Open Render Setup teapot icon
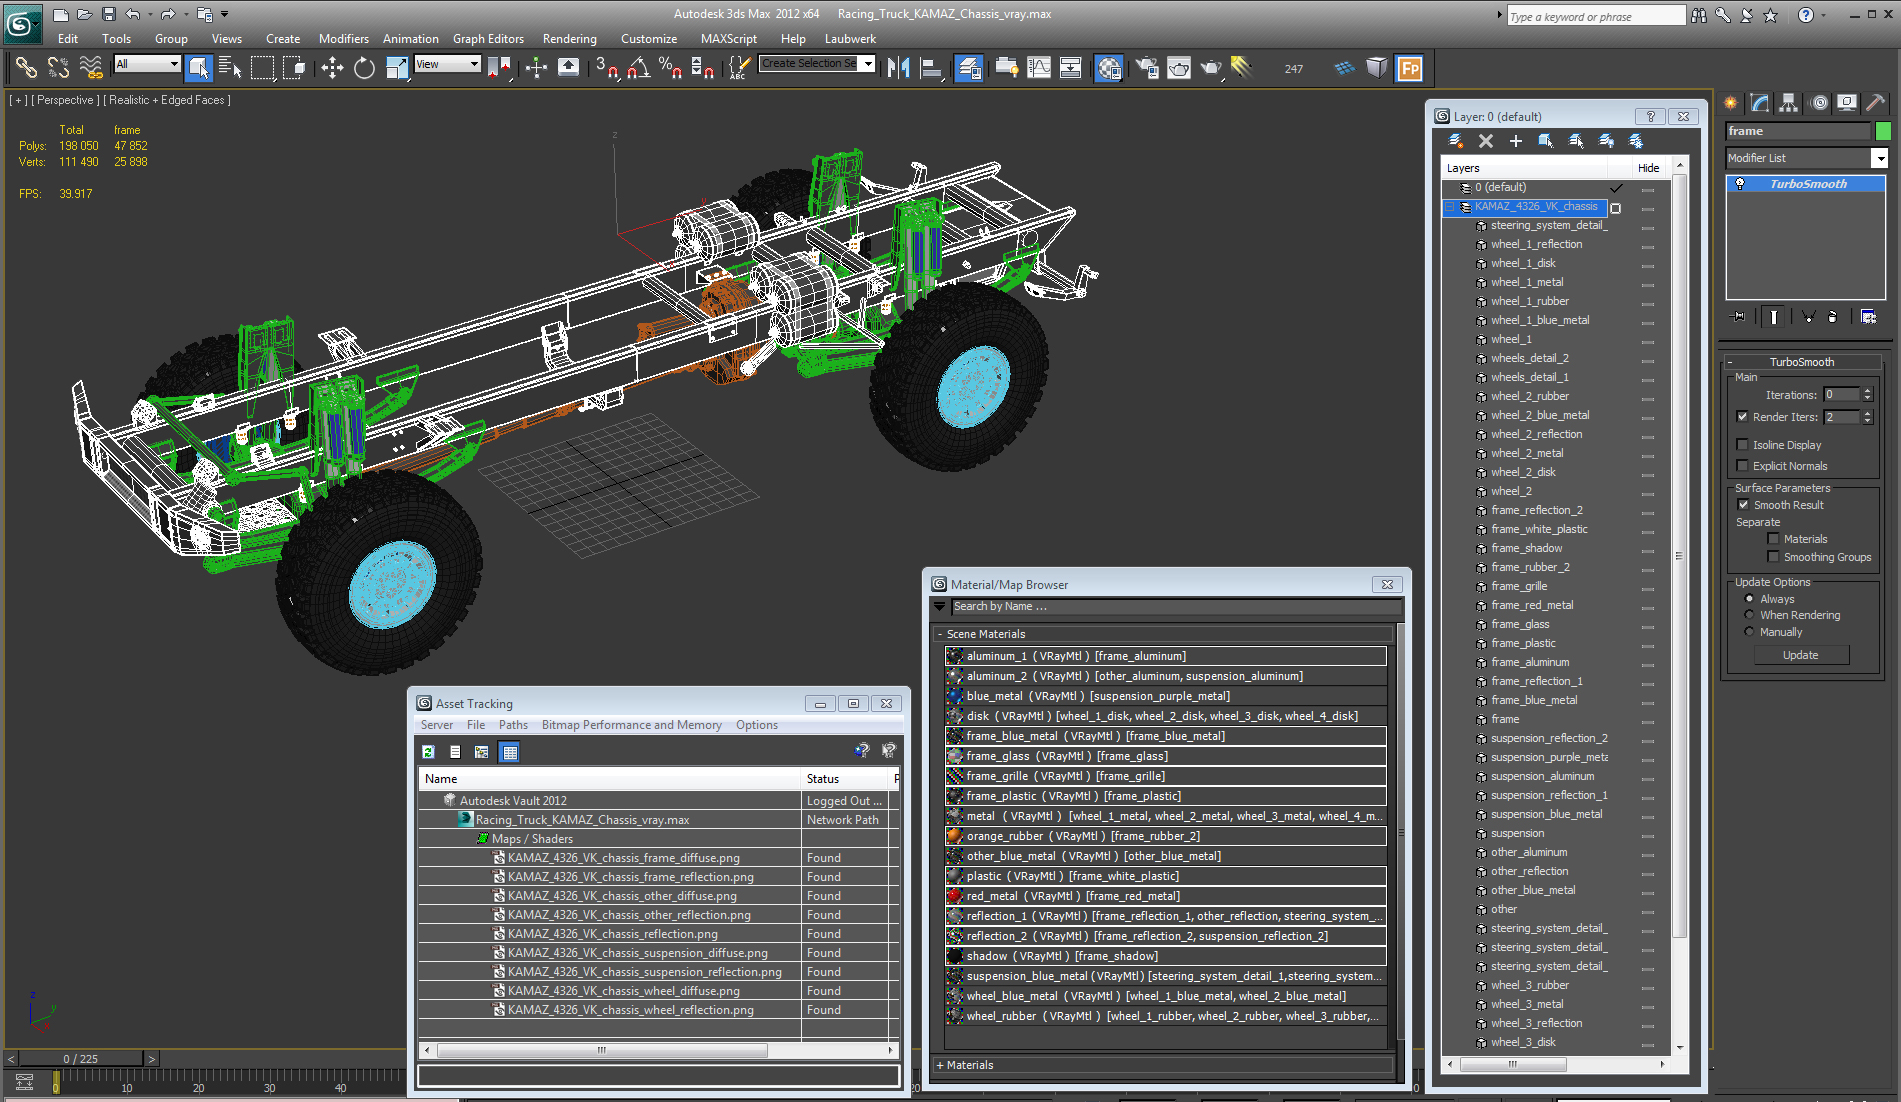 click(x=1147, y=68)
